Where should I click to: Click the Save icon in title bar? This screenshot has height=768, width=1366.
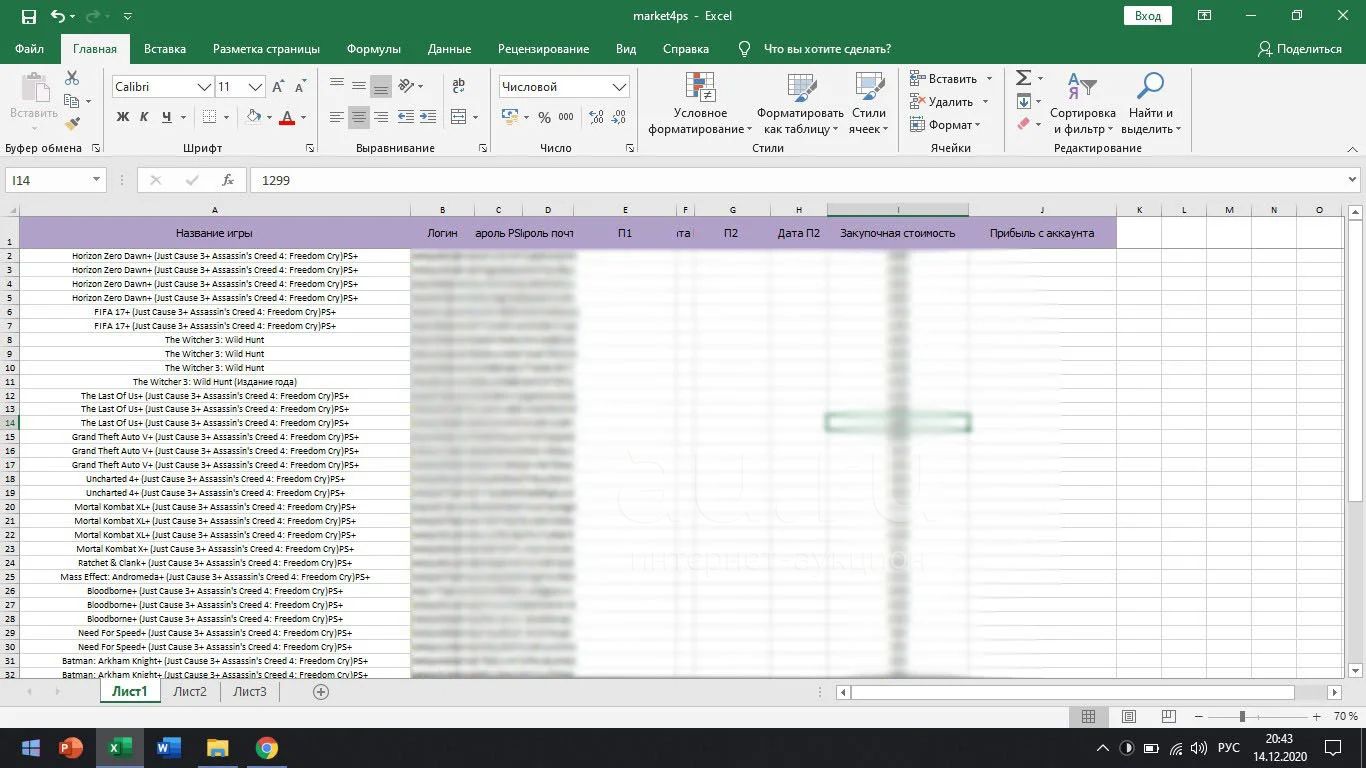(29, 16)
